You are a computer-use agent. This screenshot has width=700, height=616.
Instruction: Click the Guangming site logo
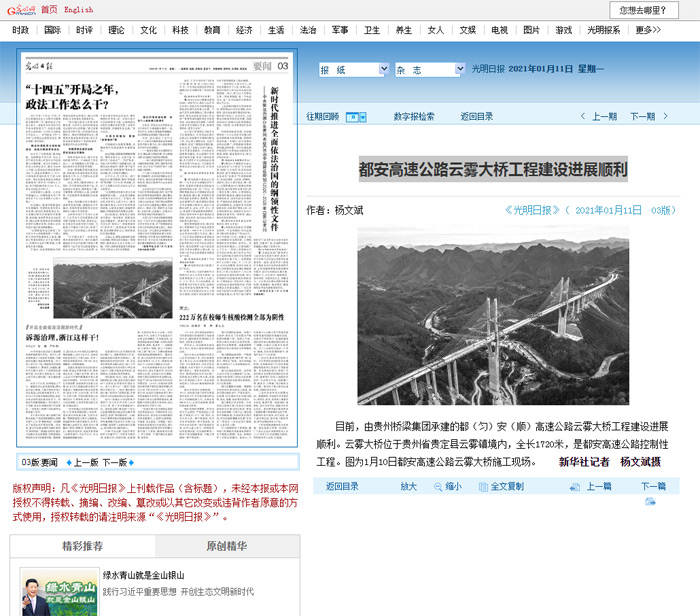point(21,10)
